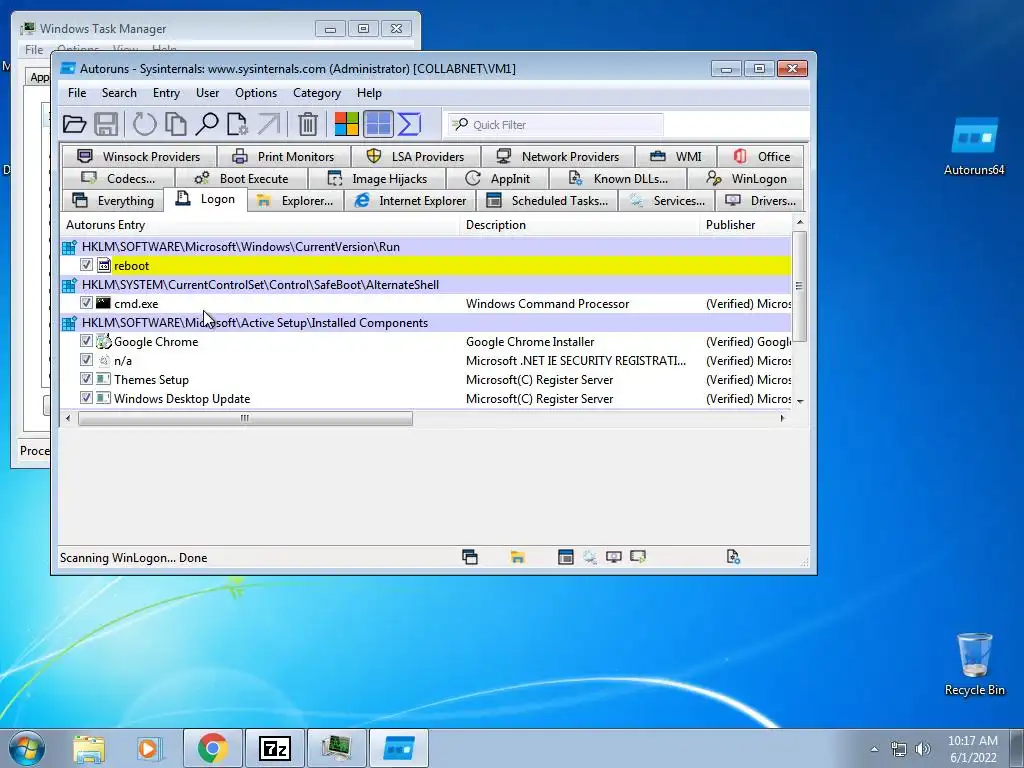Sort by Autoruns Entry column header
This screenshot has width=1024, height=768.
pos(260,225)
